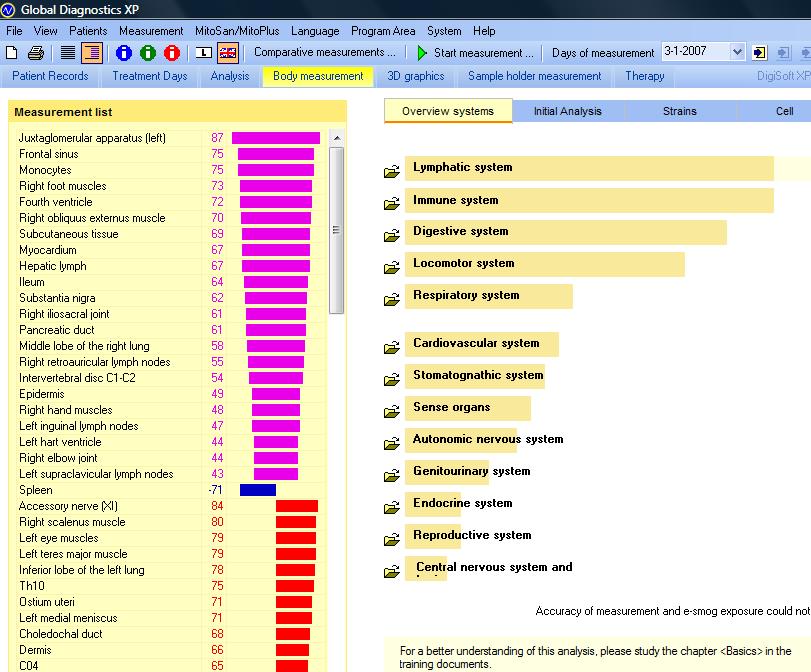This screenshot has height=672, width=811.
Task: Open the Measurement menu
Action: pos(151,31)
